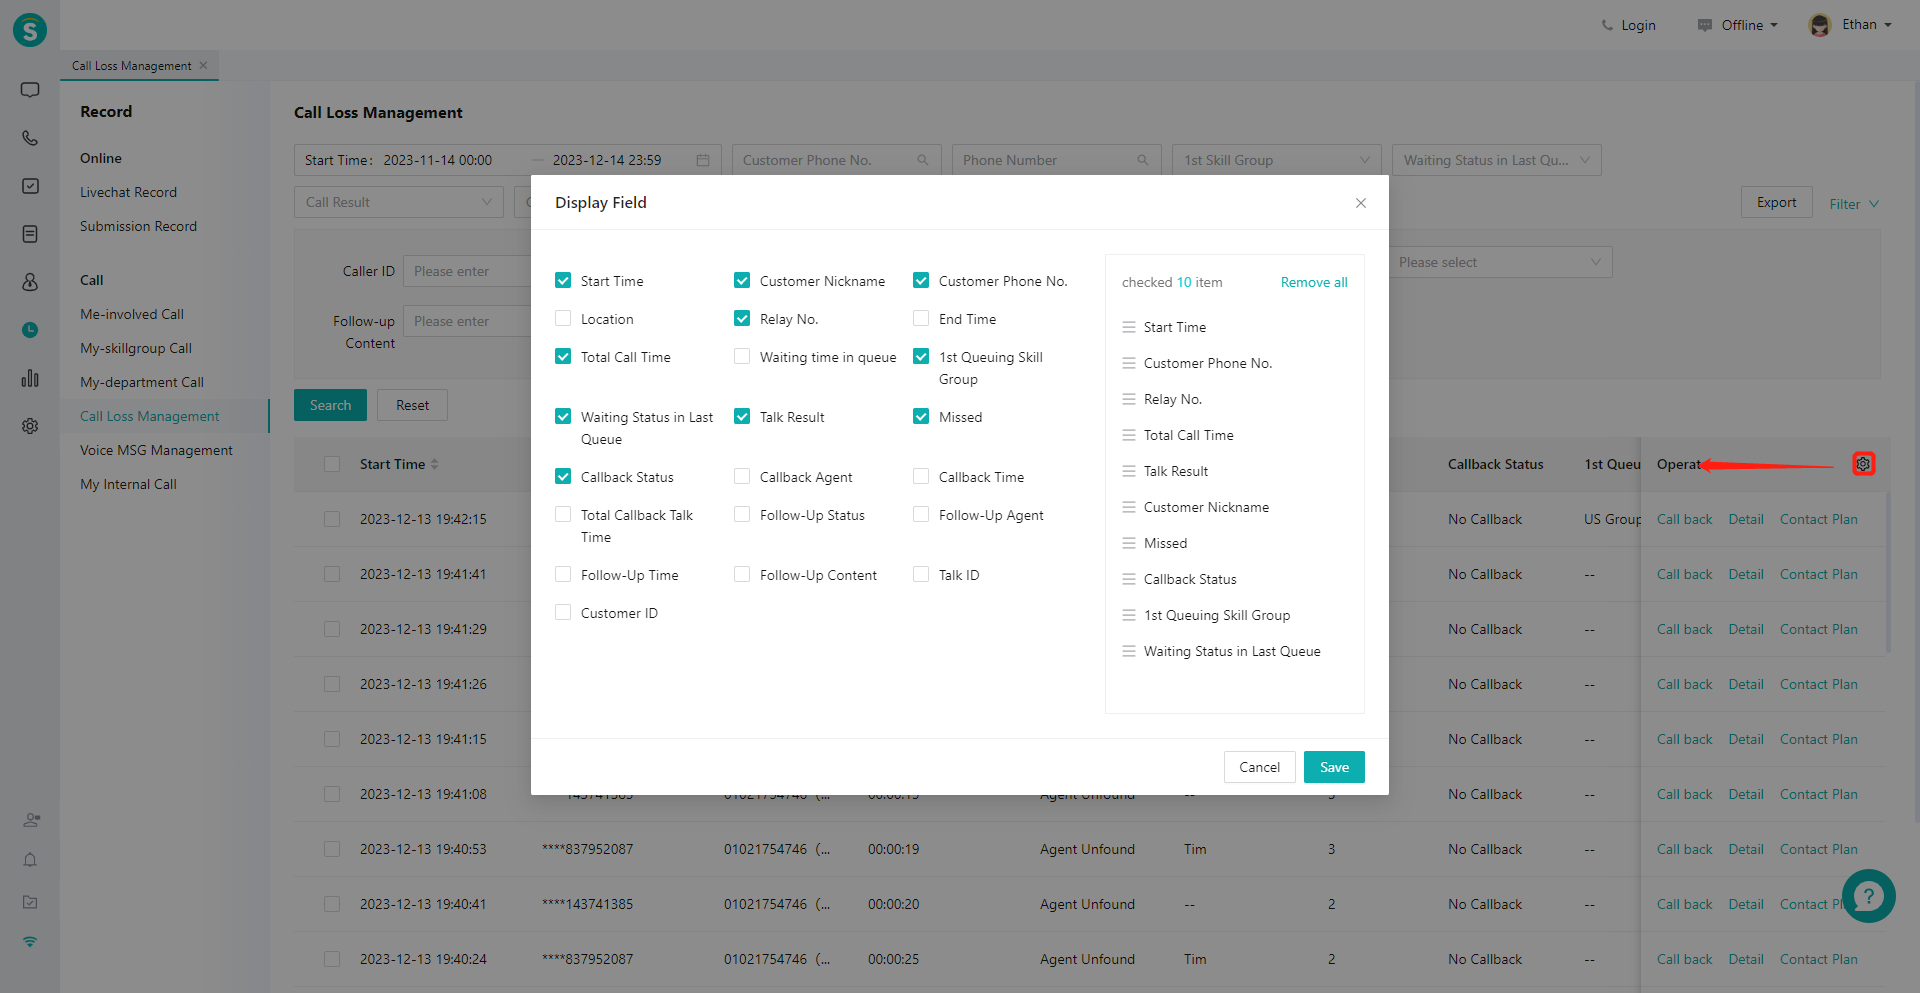Viewport: 1920px width, 993px height.
Task: Enable the Customer ID checkbox
Action: pos(563,612)
